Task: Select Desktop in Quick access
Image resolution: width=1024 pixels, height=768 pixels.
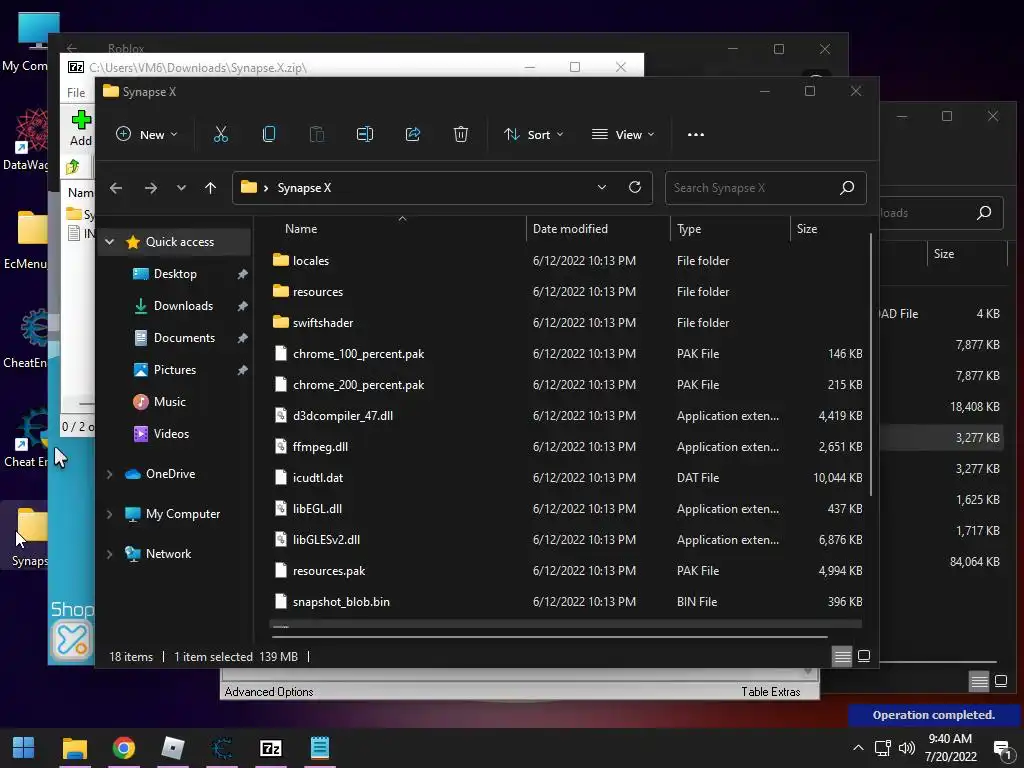Action: (x=174, y=274)
